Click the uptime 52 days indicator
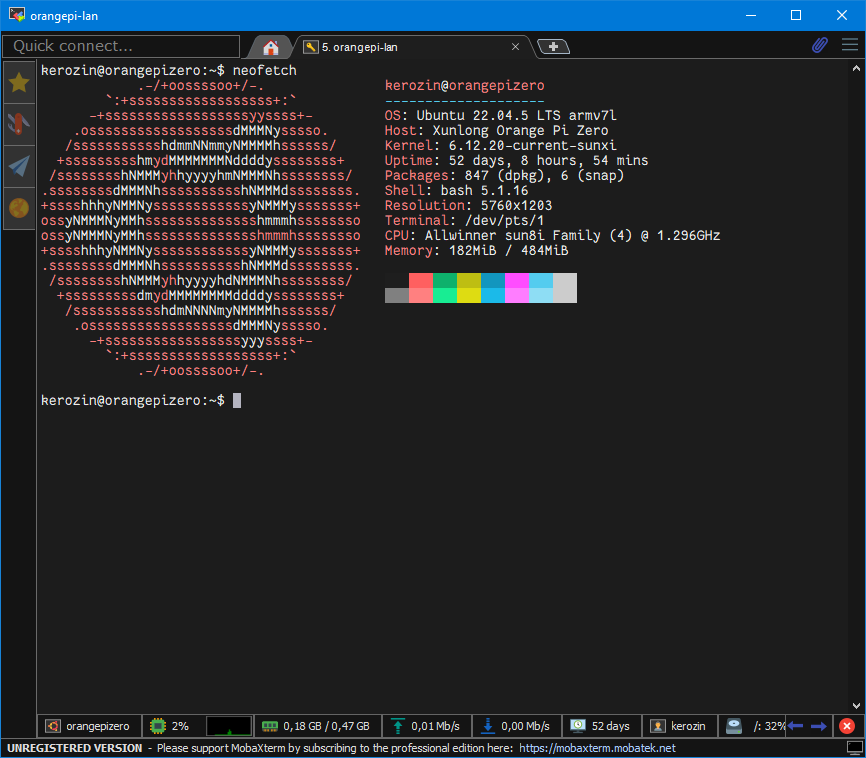The height and width of the screenshot is (758, 866). point(600,726)
